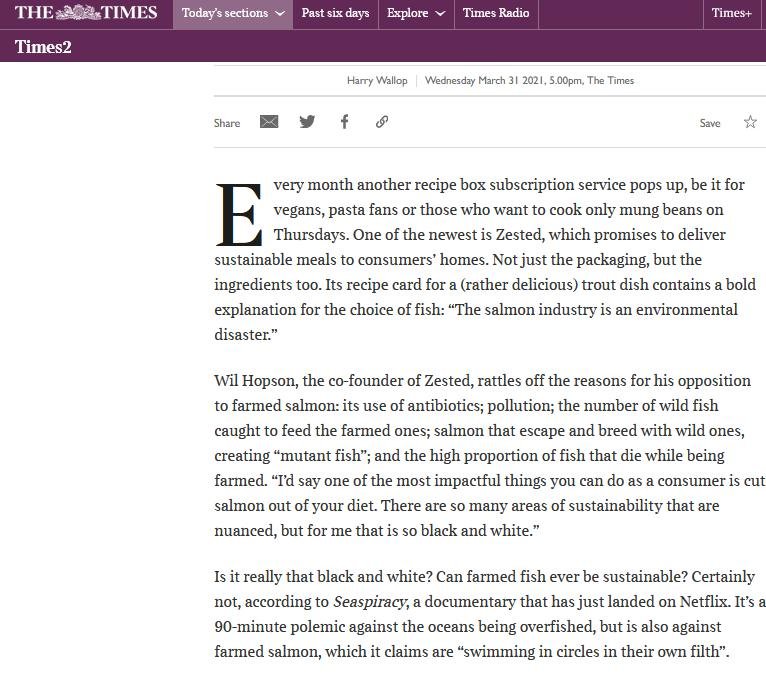Share the article on Facebook
The width and height of the screenshot is (766, 682).
click(x=344, y=122)
